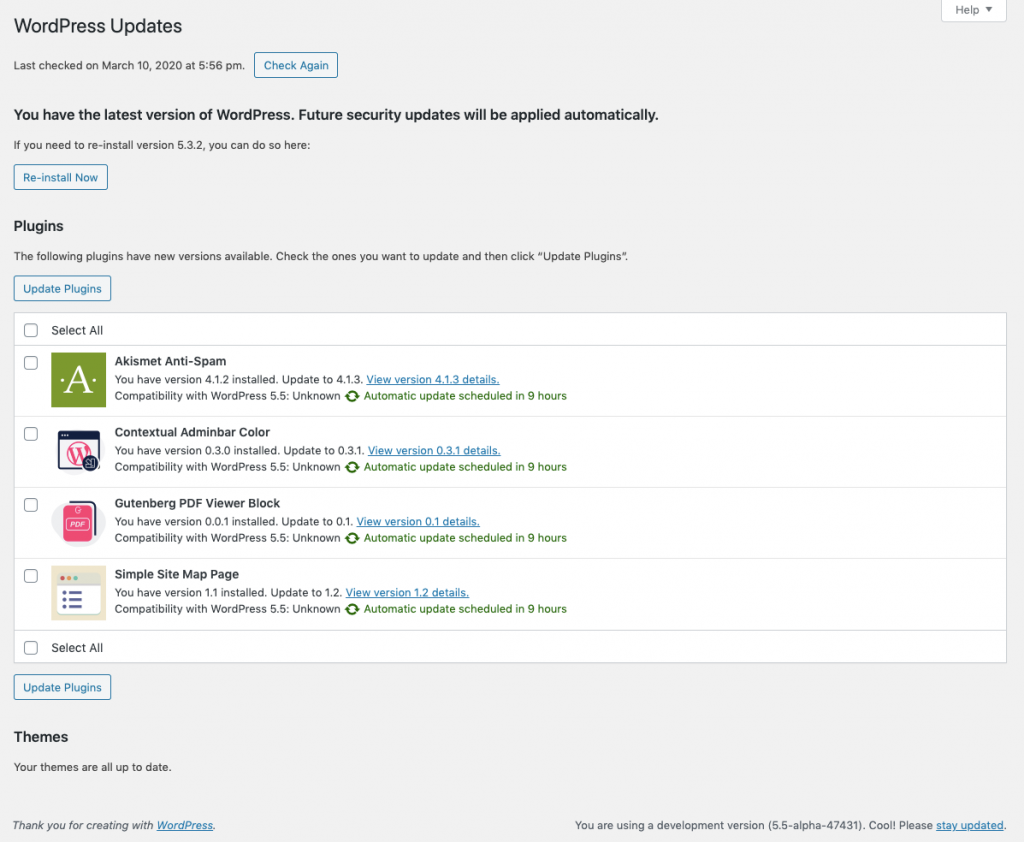The image size is (1024, 842).
Task: Click Gutenberg PDF Viewer's automatic update text
Action: point(465,538)
